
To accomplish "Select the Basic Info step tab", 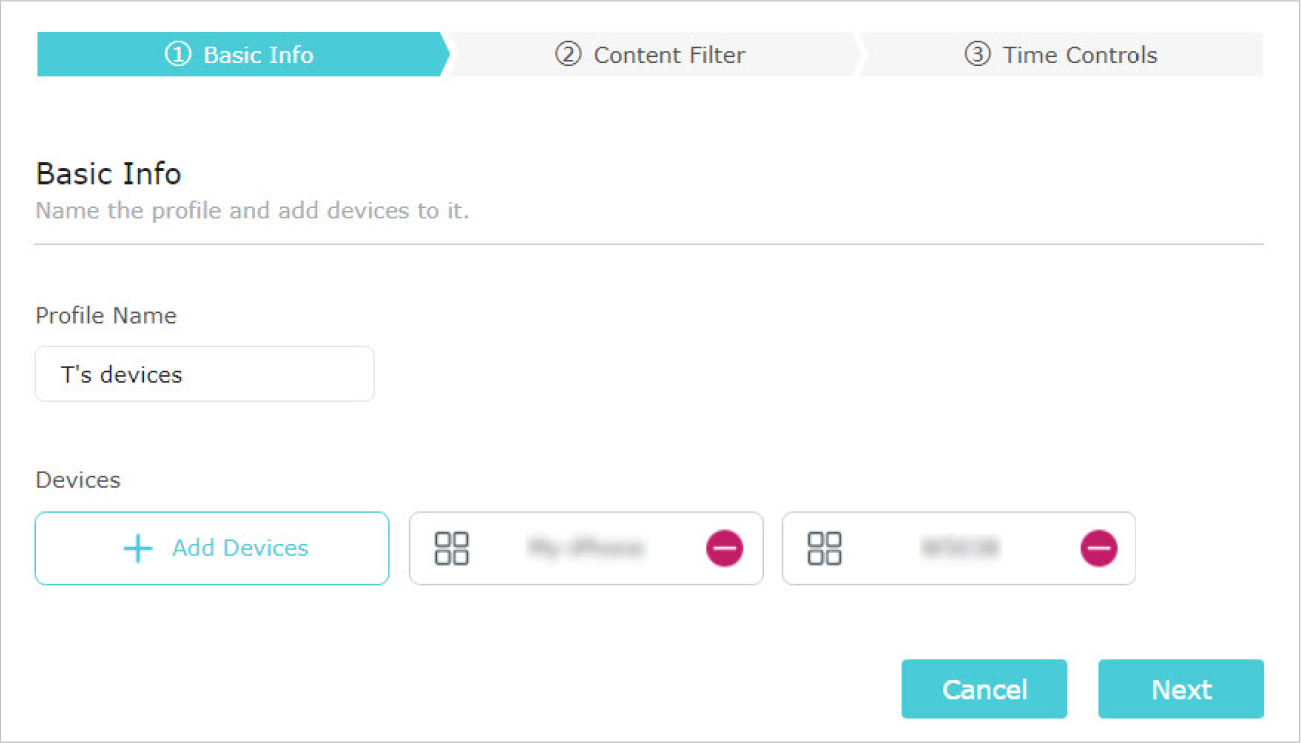I will tap(240, 54).
